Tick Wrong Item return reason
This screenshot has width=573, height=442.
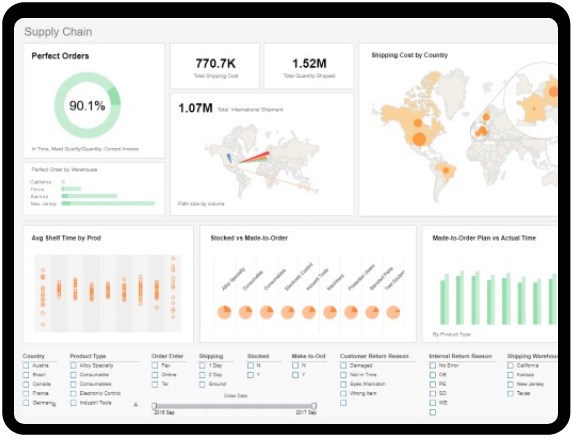click(344, 393)
